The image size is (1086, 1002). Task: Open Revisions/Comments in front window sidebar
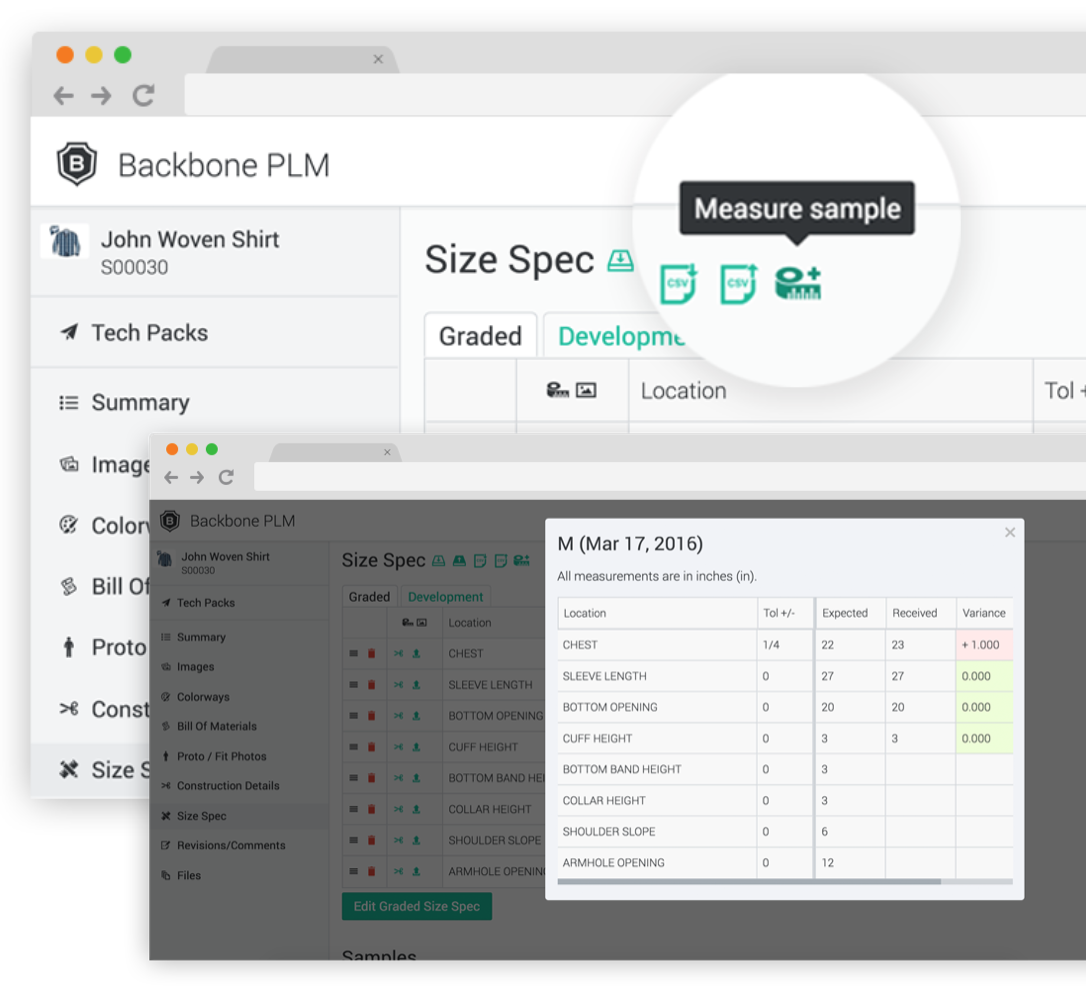tap(239, 845)
